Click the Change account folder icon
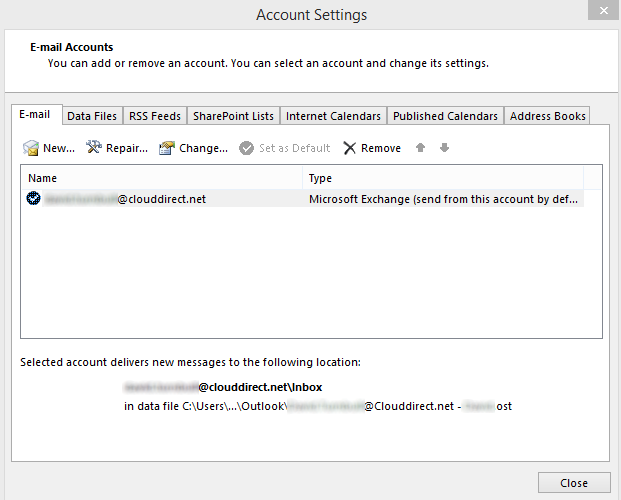The width and height of the screenshot is (621, 500). click(167, 148)
